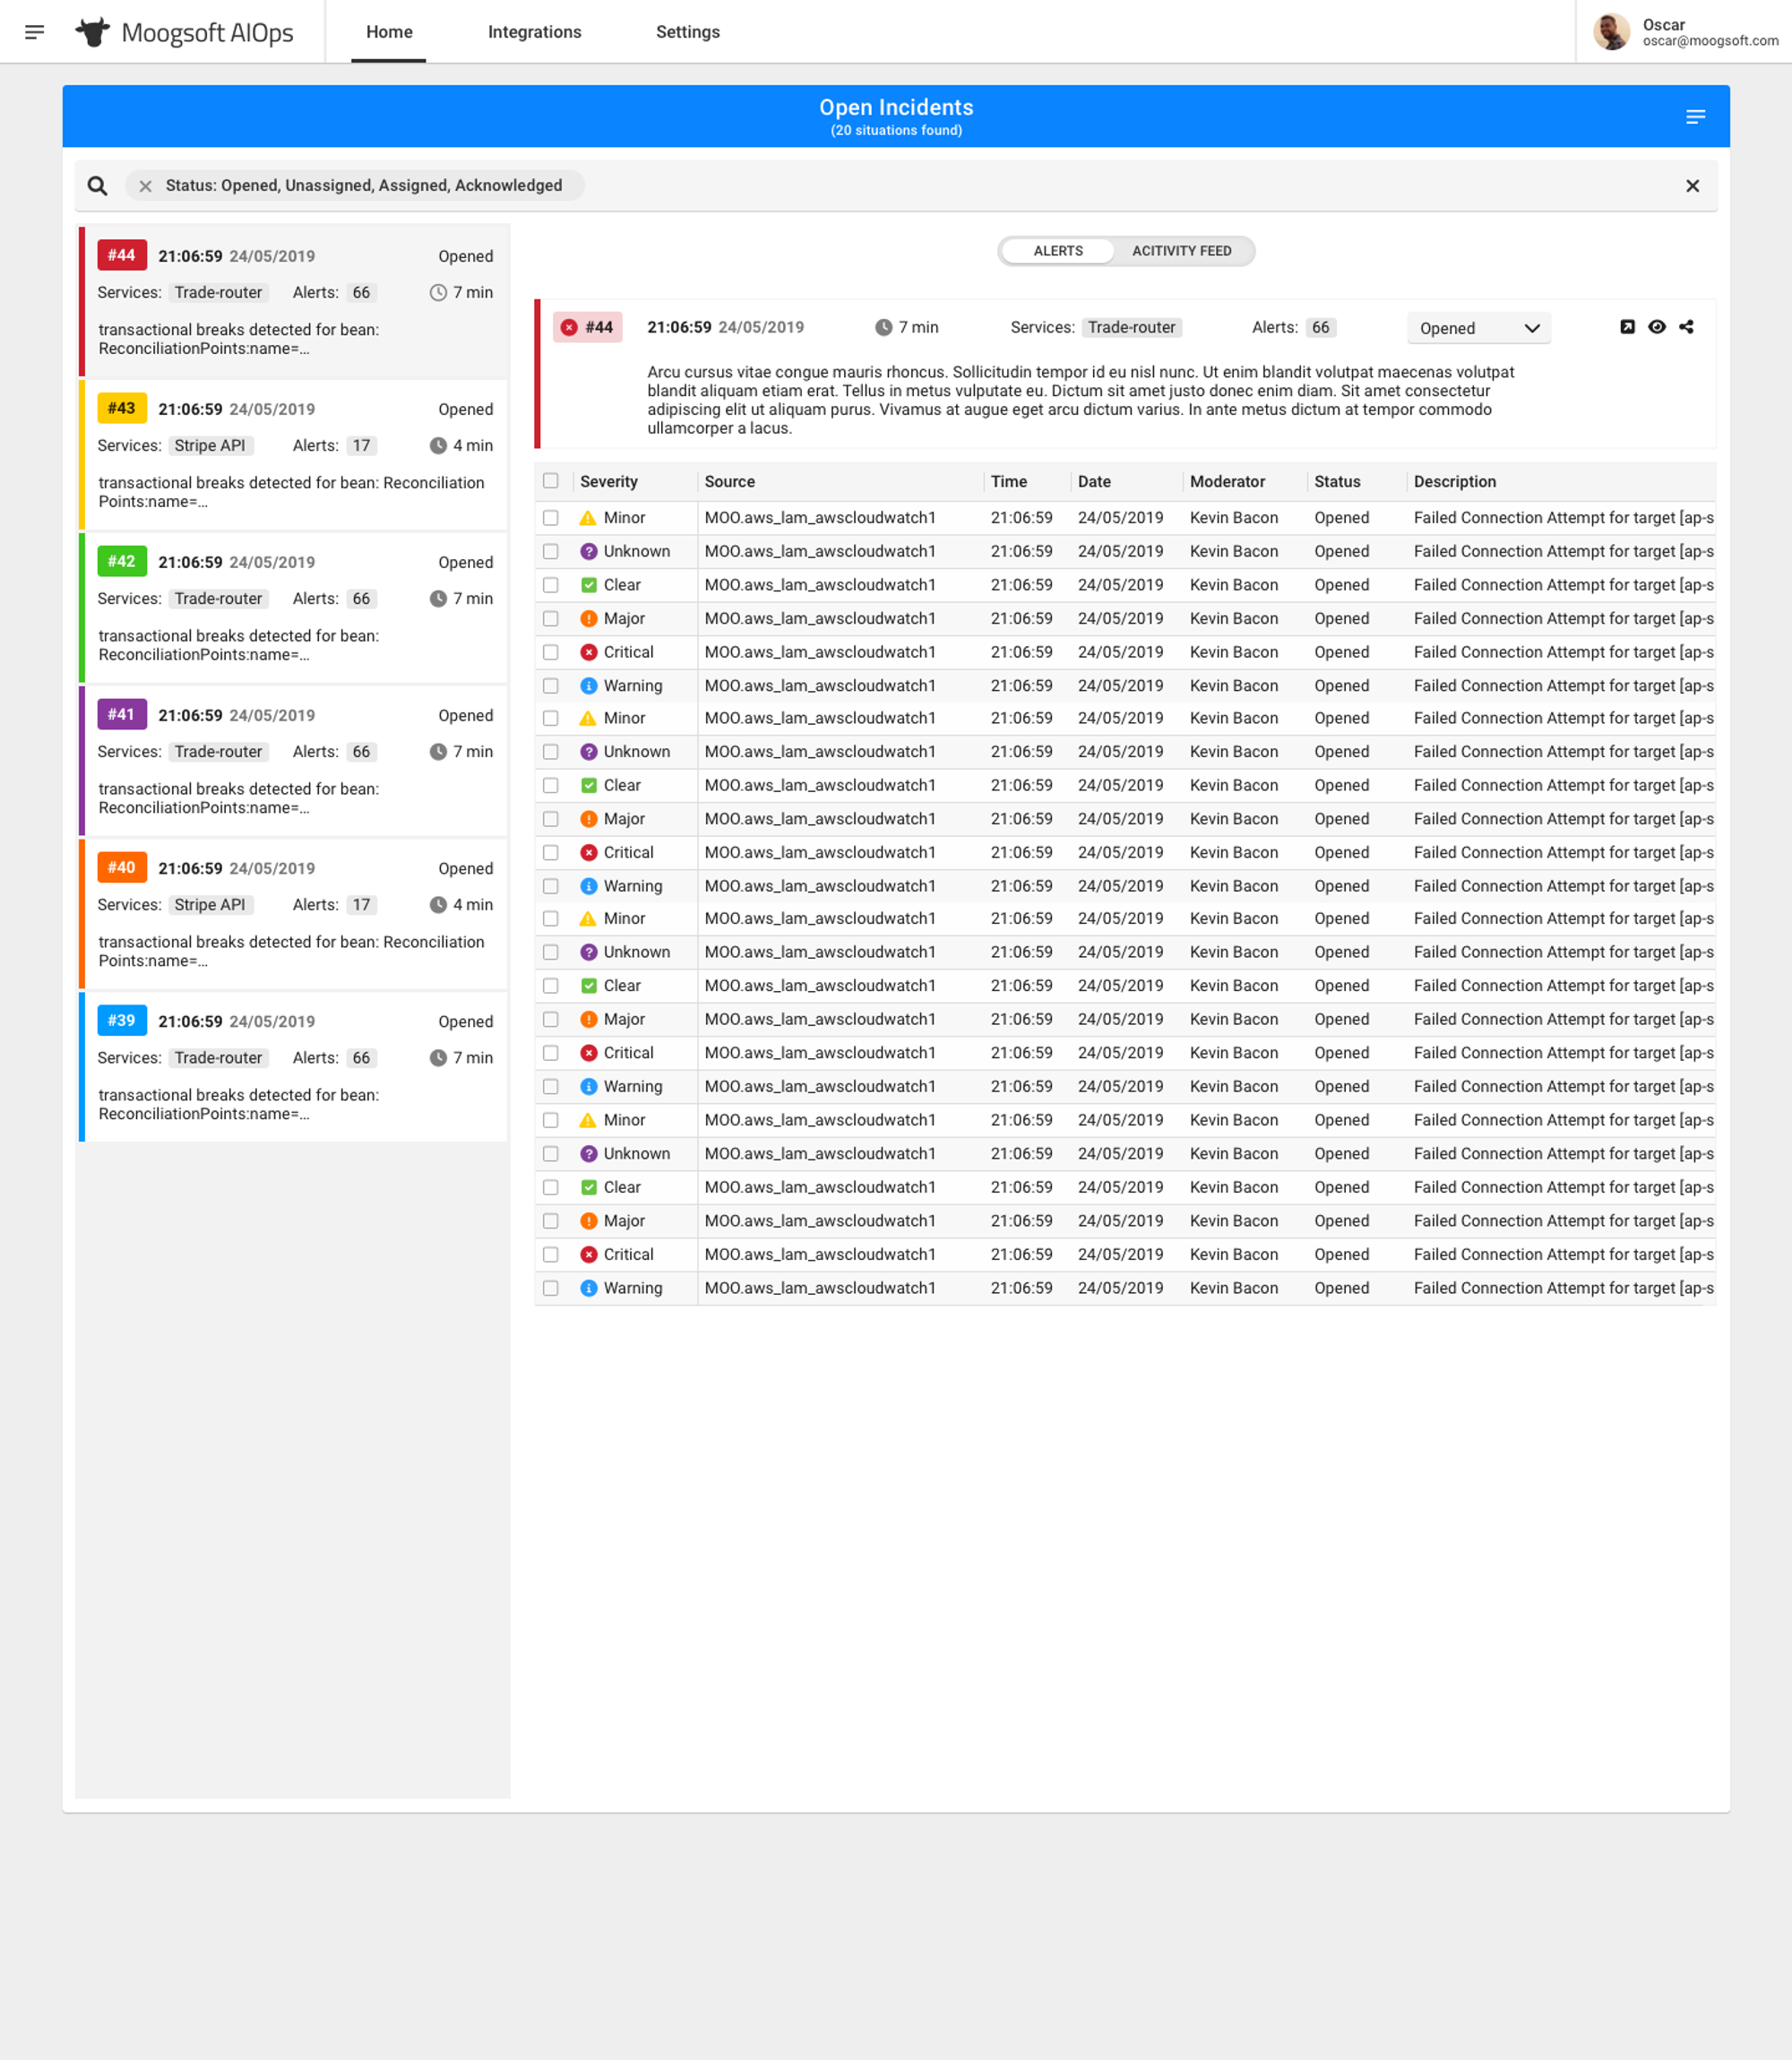Click the clock icon on incident #43 card
The width and height of the screenshot is (1792, 2060).
438,446
